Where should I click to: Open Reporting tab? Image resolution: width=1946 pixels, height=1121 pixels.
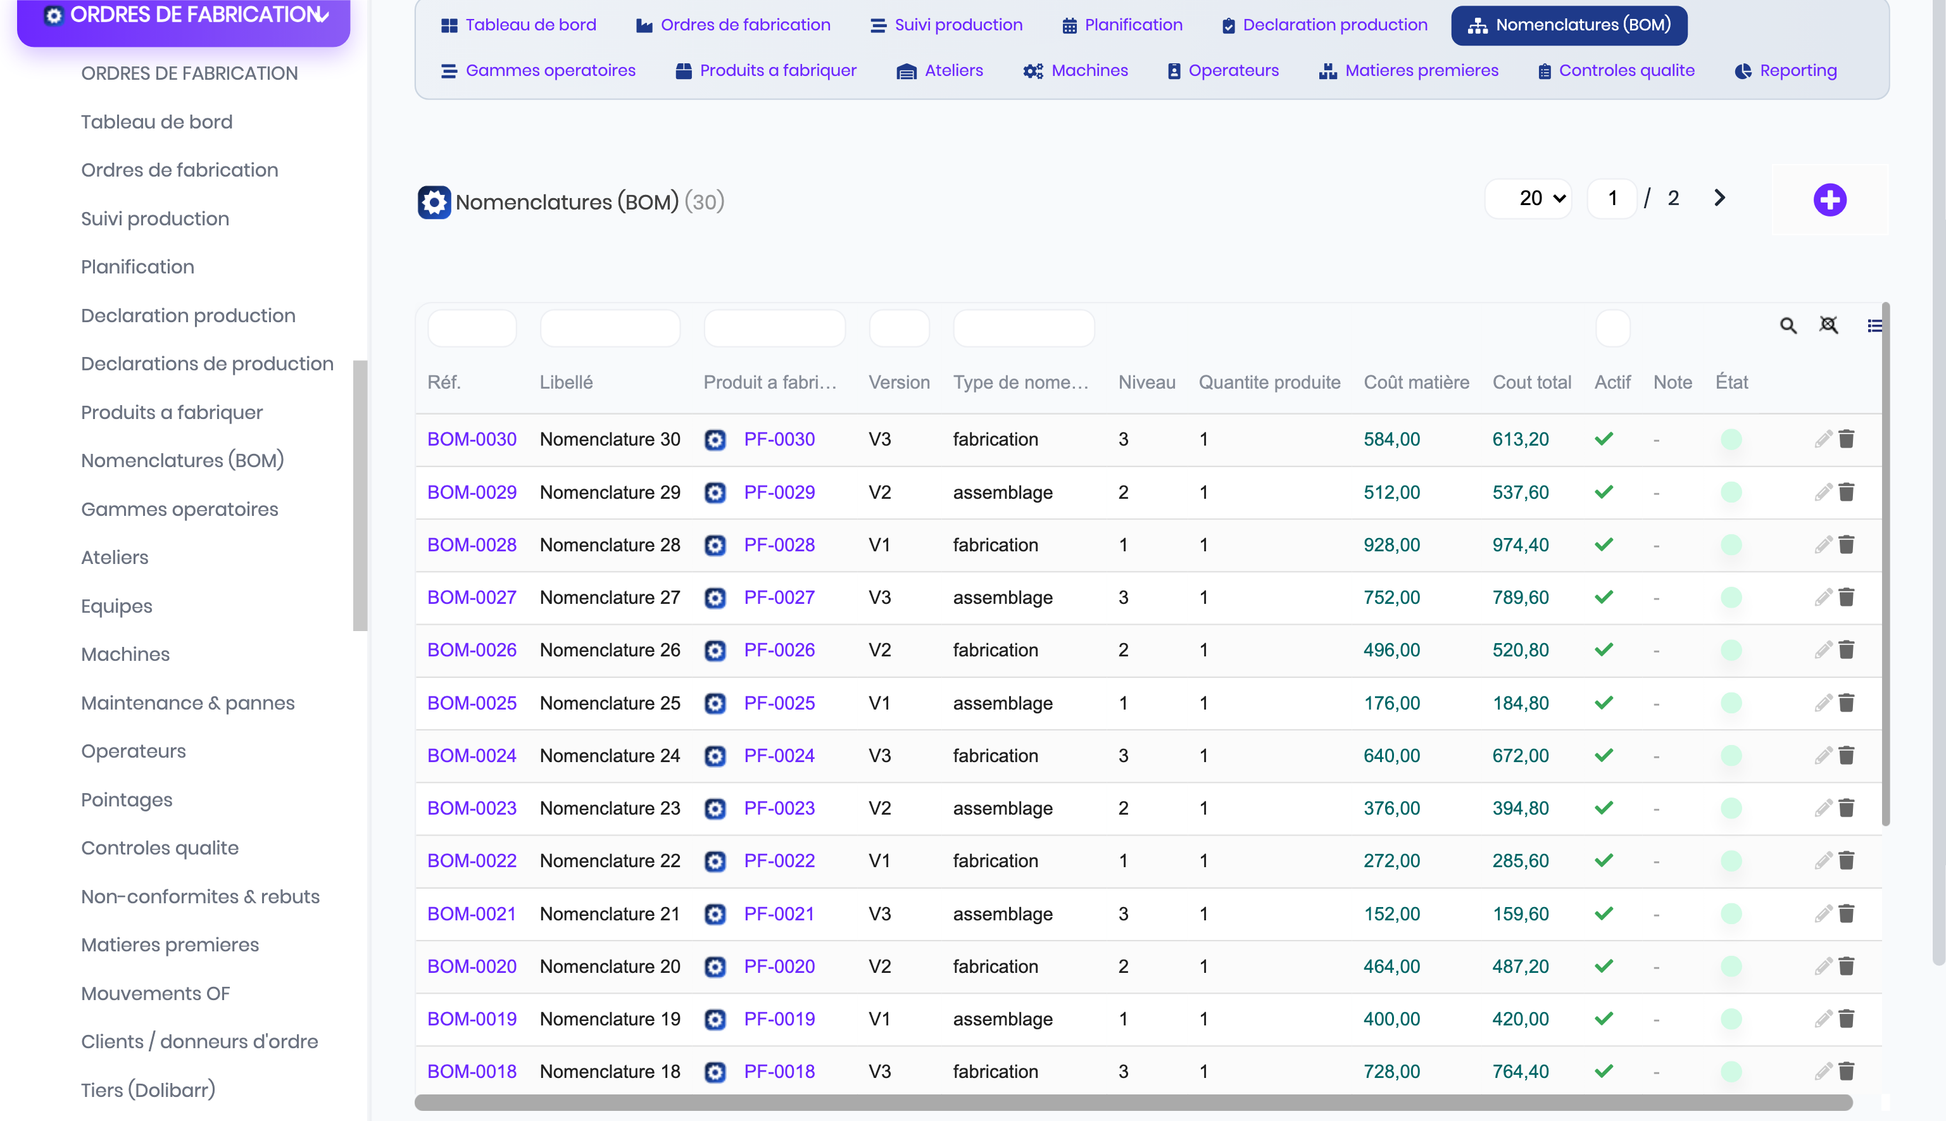[x=1786, y=71]
